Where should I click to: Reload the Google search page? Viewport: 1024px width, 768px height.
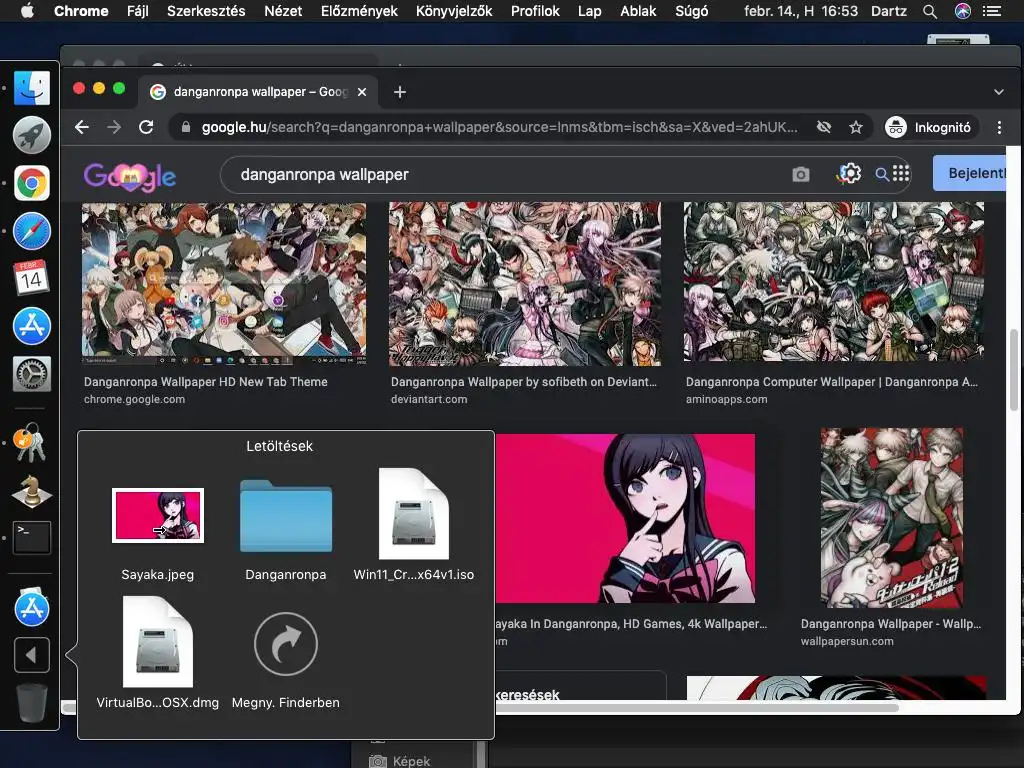click(146, 127)
